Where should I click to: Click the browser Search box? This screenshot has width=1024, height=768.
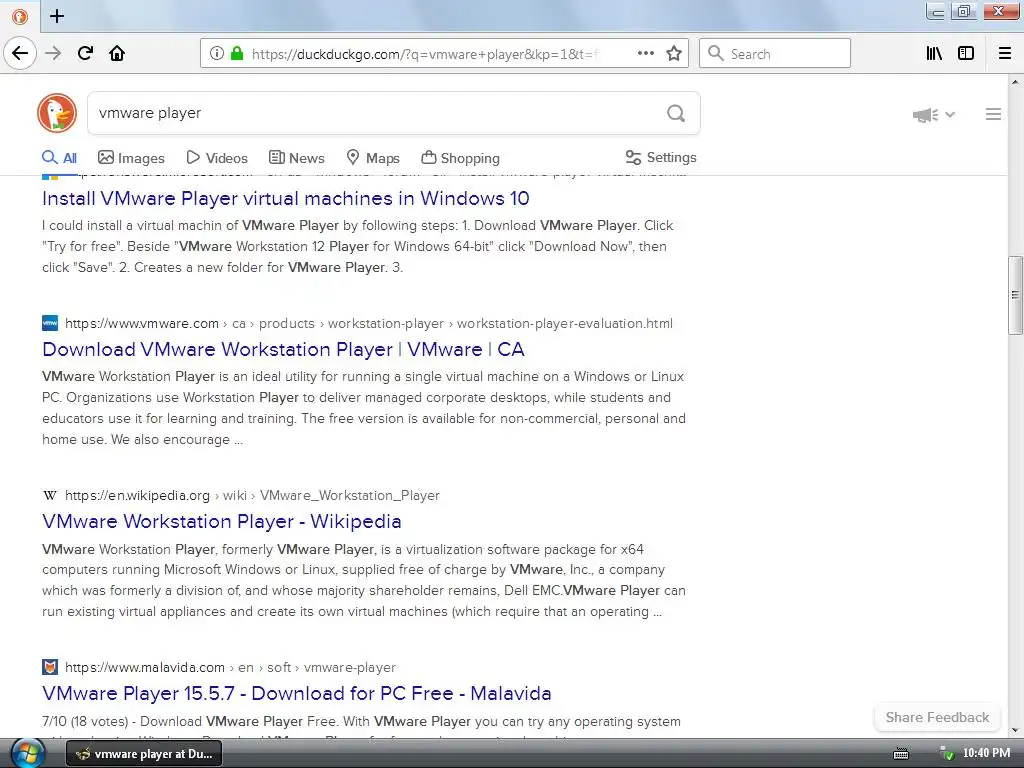pyautogui.click(x=775, y=53)
